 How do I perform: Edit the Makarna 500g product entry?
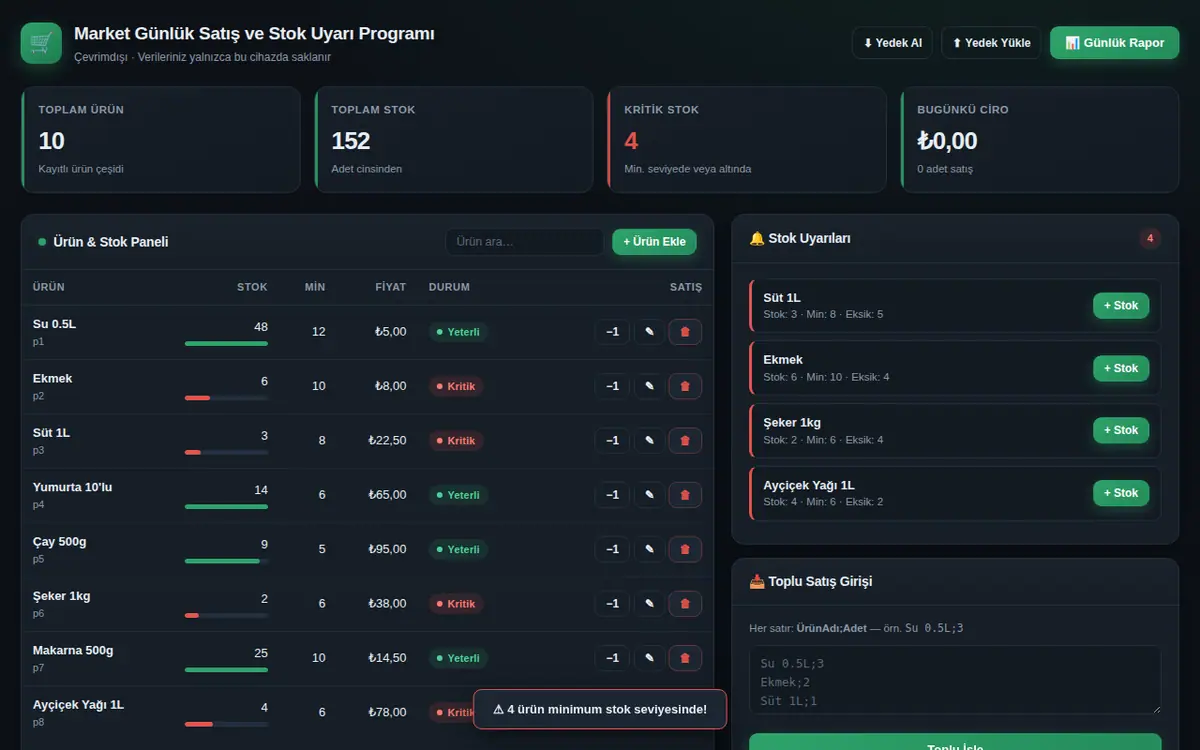(x=649, y=658)
